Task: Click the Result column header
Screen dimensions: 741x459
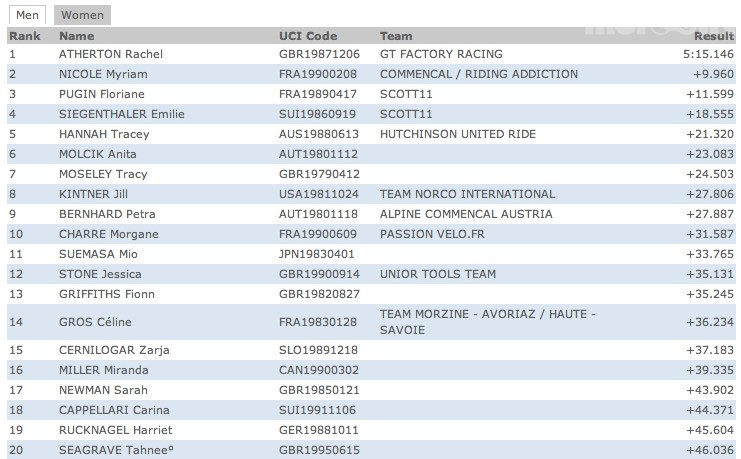Action: [714, 36]
